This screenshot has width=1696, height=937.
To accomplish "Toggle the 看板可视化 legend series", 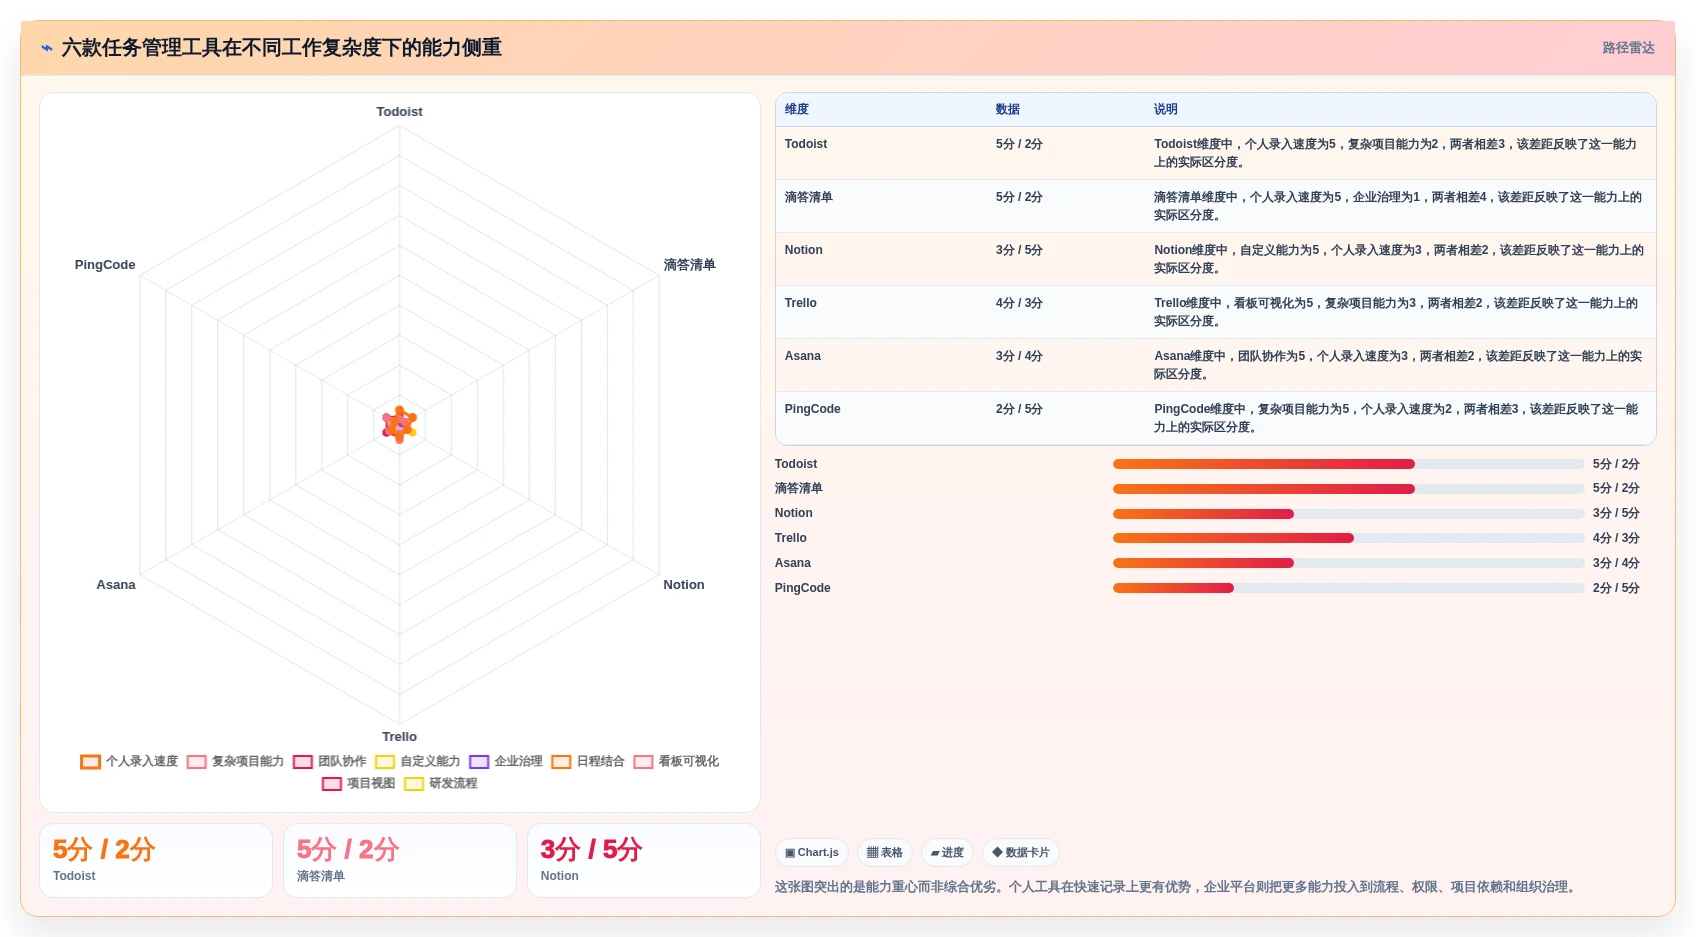I will (676, 761).
